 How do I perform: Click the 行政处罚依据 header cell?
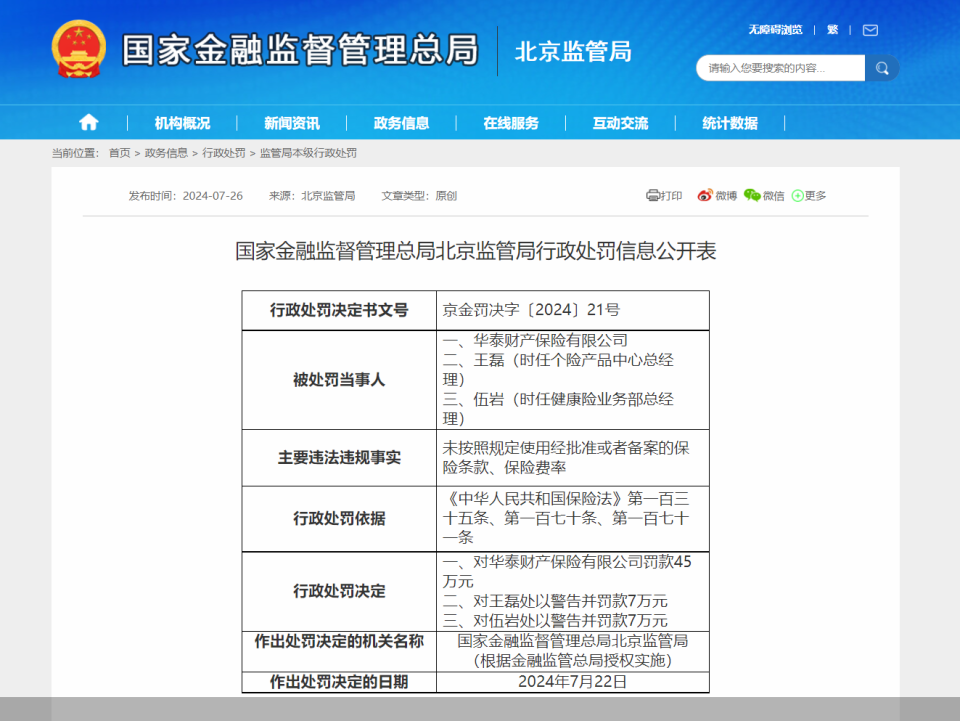(339, 519)
